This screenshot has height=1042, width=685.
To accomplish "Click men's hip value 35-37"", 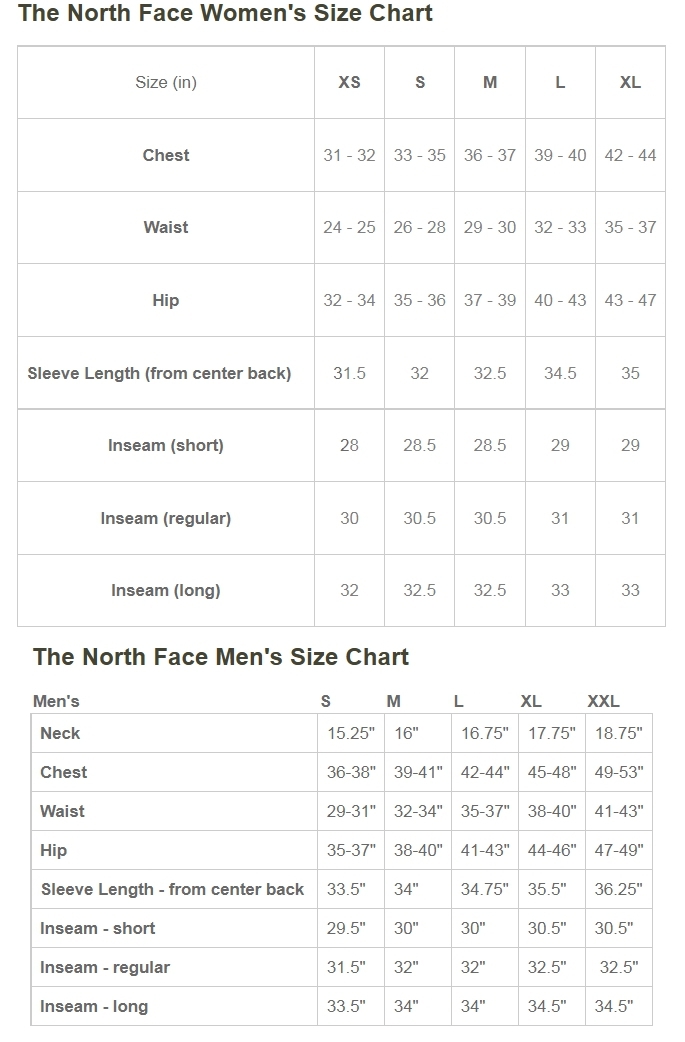I will (x=351, y=850).
